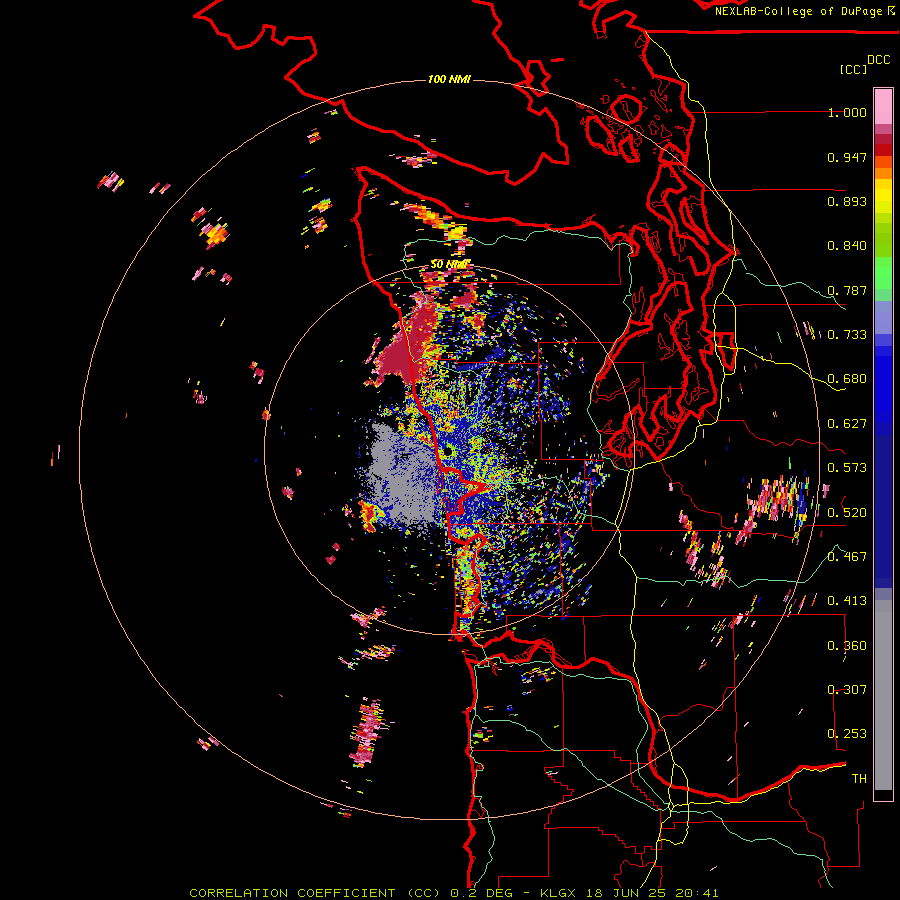
Task: Click the 0.573 colorbar value
Action: (x=847, y=468)
